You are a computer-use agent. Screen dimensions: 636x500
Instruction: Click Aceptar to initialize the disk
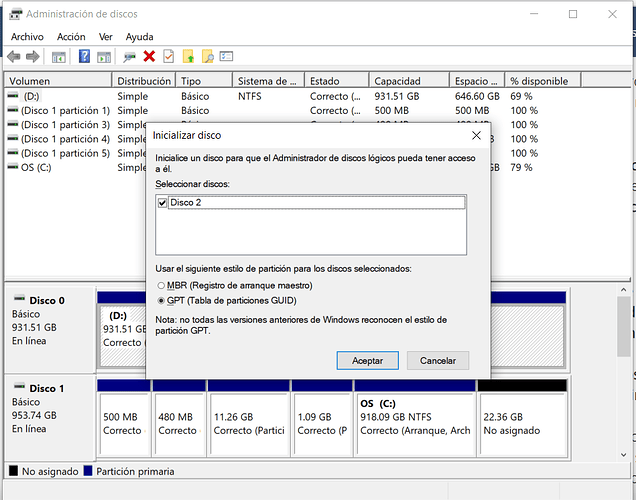click(367, 361)
